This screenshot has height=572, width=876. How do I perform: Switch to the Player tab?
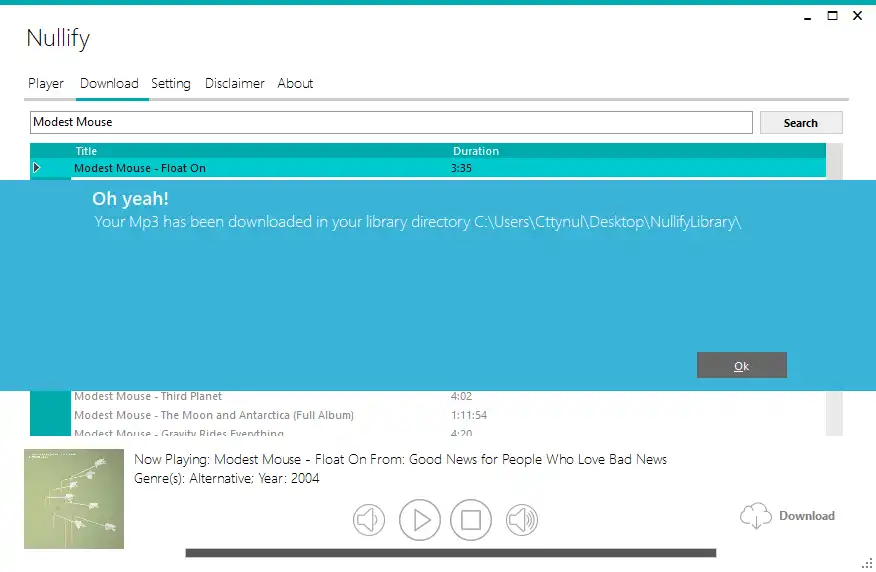pyautogui.click(x=46, y=84)
